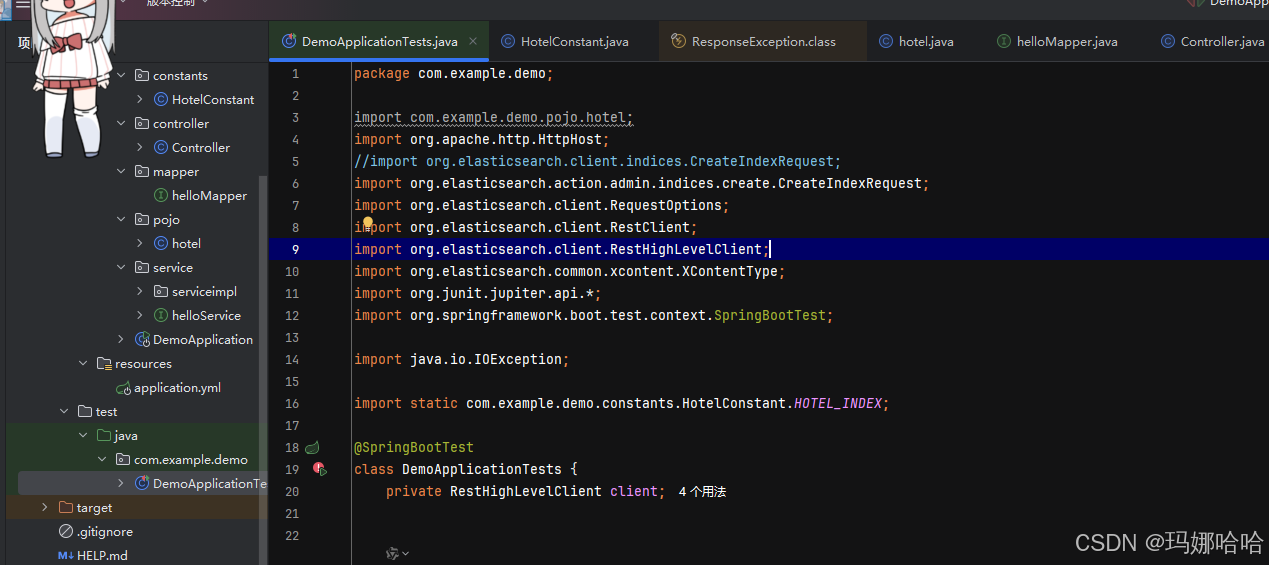Click the interface icon beside helloMapper
The height and width of the screenshot is (565, 1269).
(x=160, y=195)
